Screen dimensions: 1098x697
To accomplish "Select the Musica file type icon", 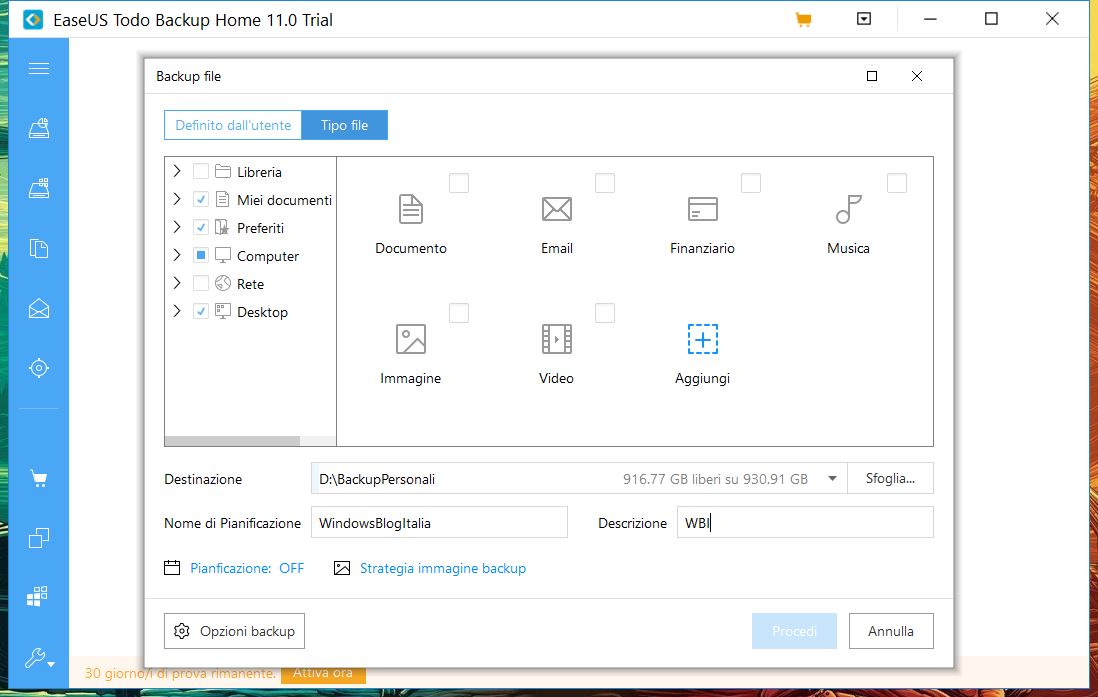I will click(848, 209).
